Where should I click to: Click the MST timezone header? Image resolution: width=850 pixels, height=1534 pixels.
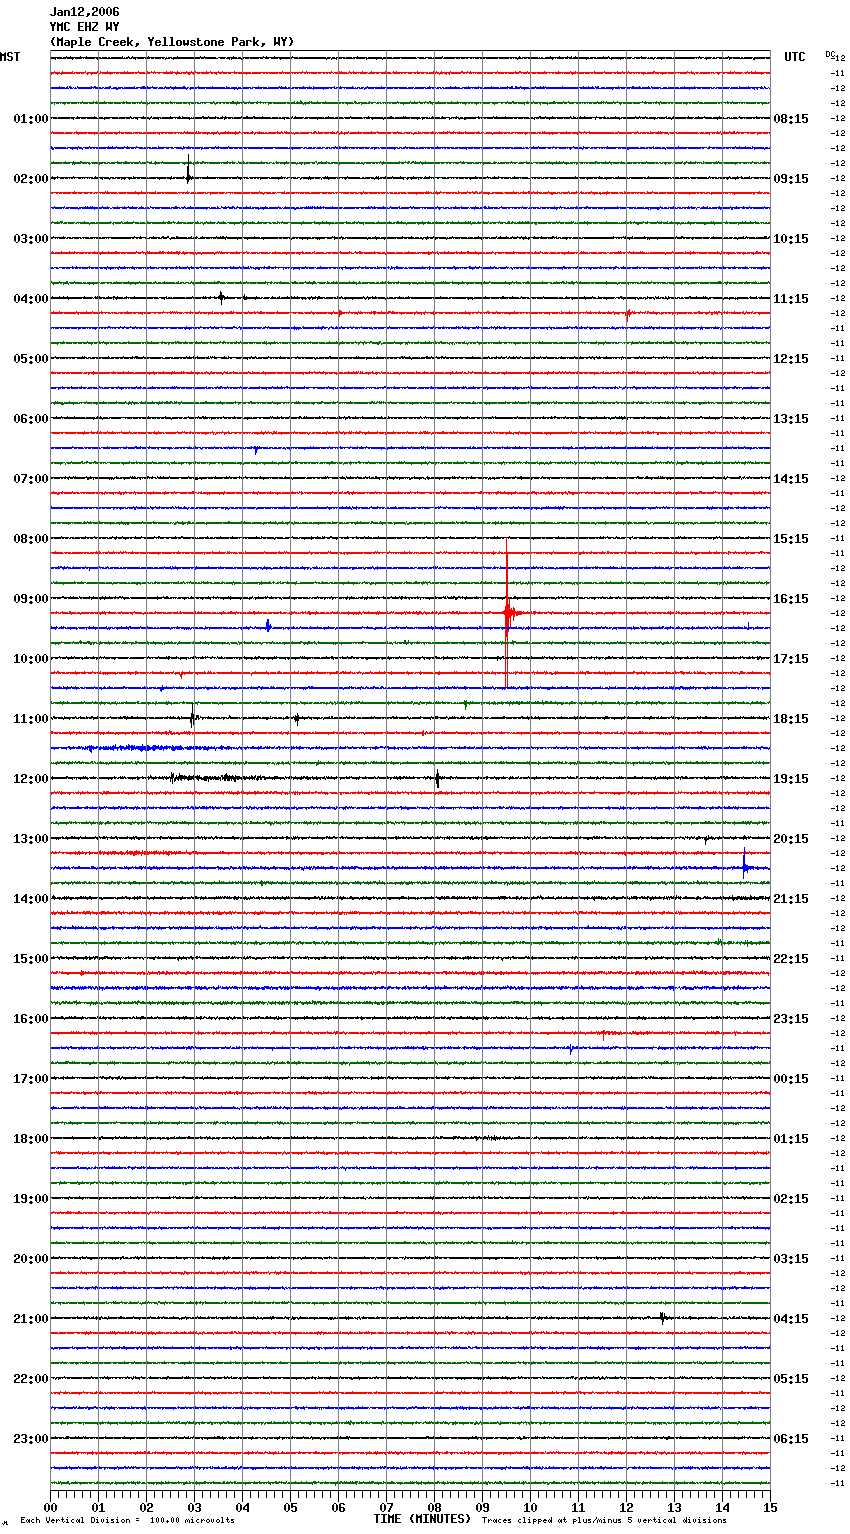(10, 57)
